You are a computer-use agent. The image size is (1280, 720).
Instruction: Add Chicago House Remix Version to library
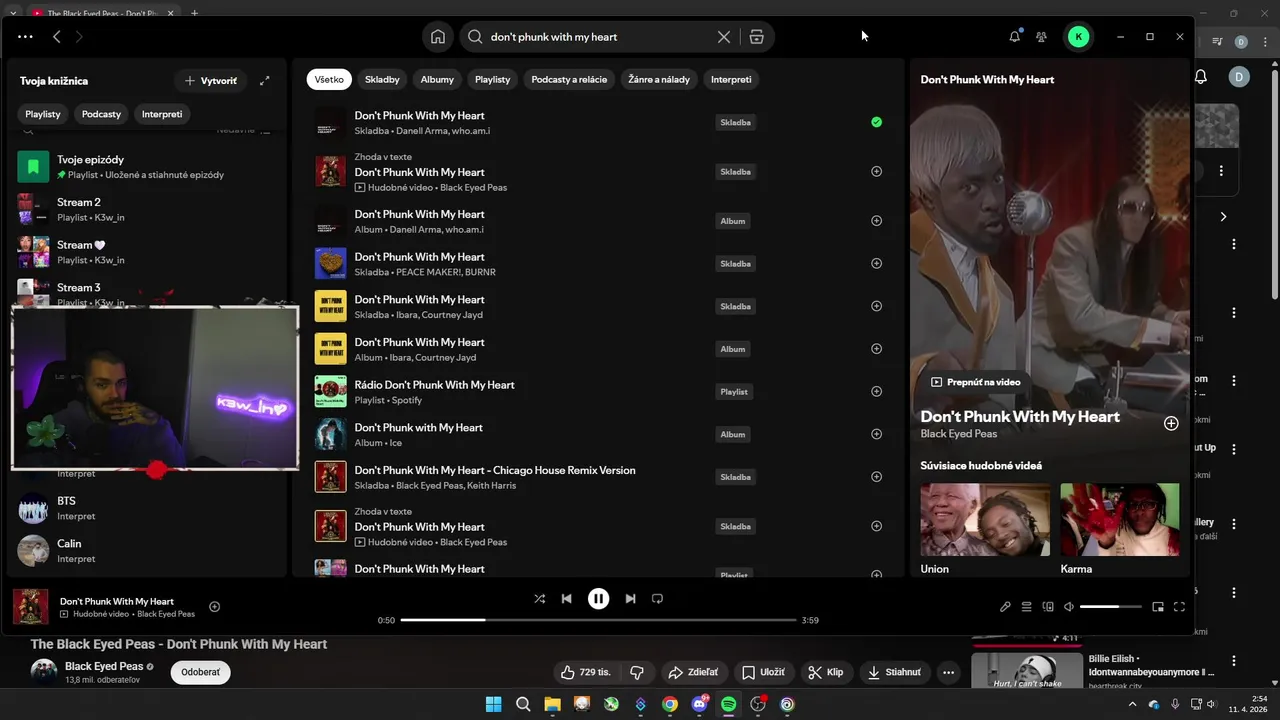(876, 477)
